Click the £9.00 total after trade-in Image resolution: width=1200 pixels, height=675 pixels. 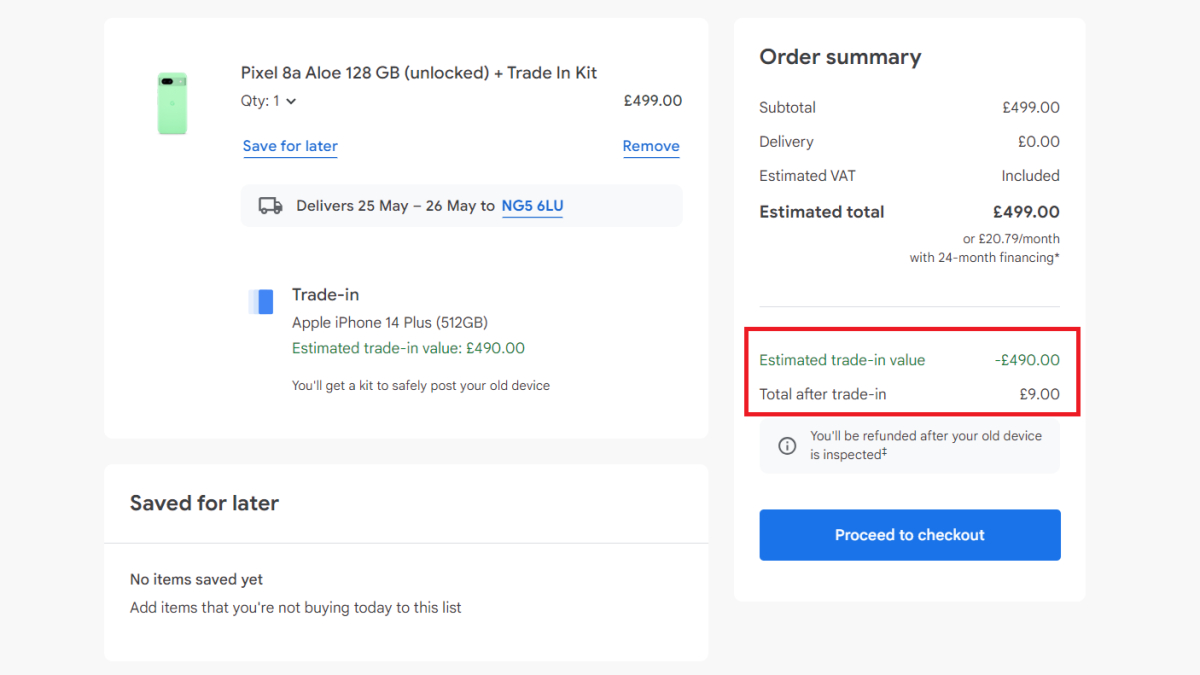(1039, 394)
